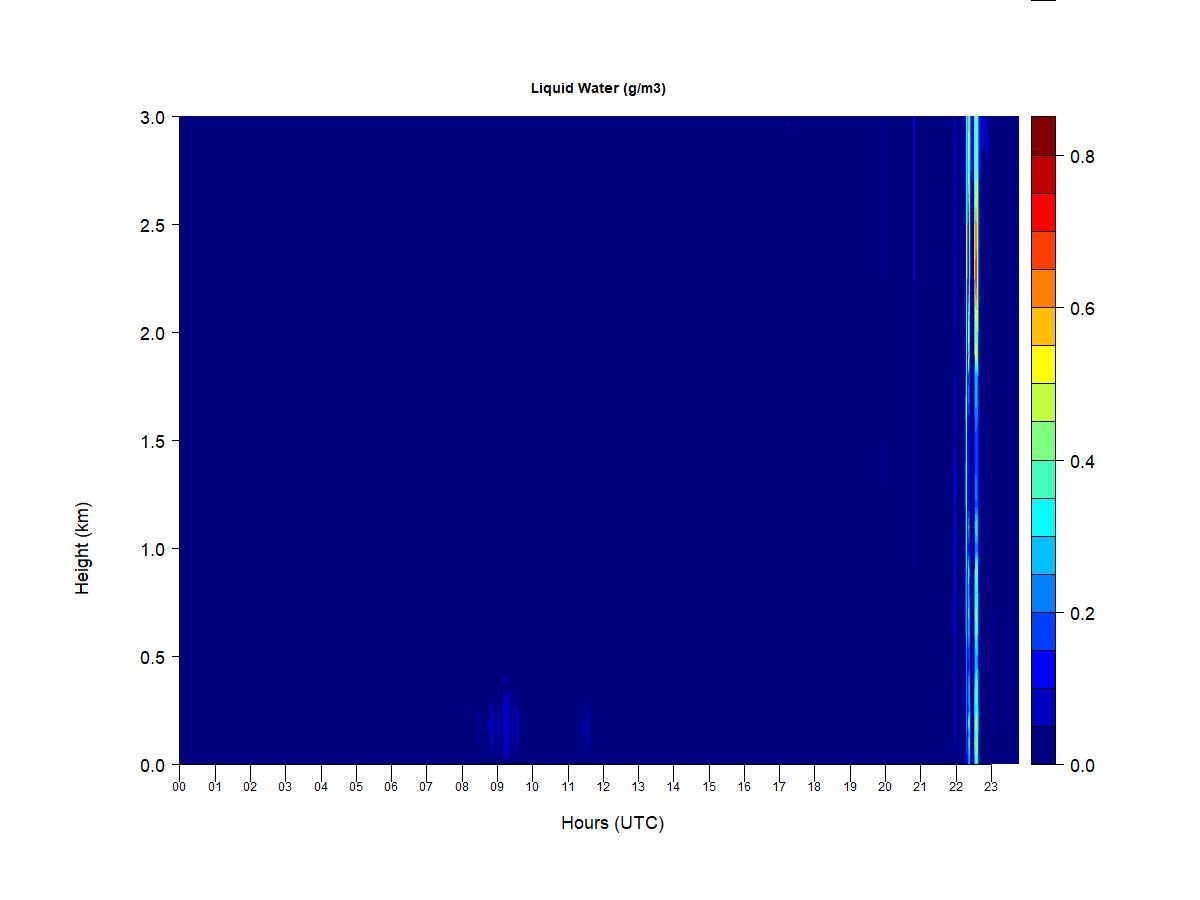This screenshot has width=1200, height=900.
Task: Click the 1.5 height axis tick label
Action: tap(152, 441)
